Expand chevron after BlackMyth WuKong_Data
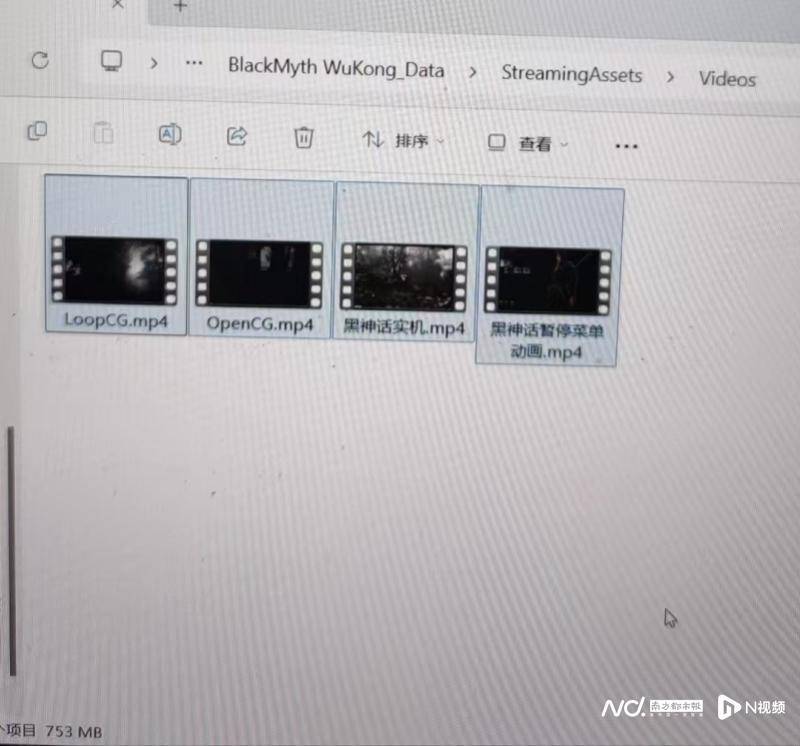Image resolution: width=800 pixels, height=746 pixels. coord(472,72)
